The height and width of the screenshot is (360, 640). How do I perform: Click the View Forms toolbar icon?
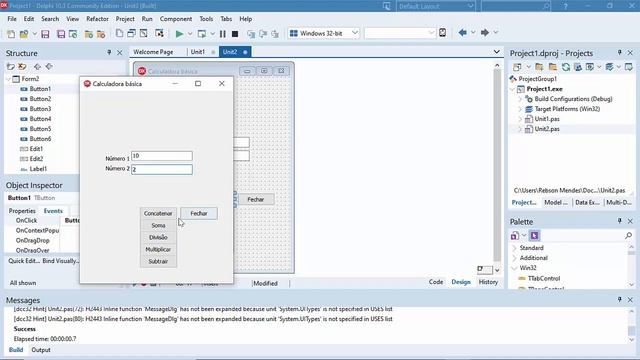point(131,33)
